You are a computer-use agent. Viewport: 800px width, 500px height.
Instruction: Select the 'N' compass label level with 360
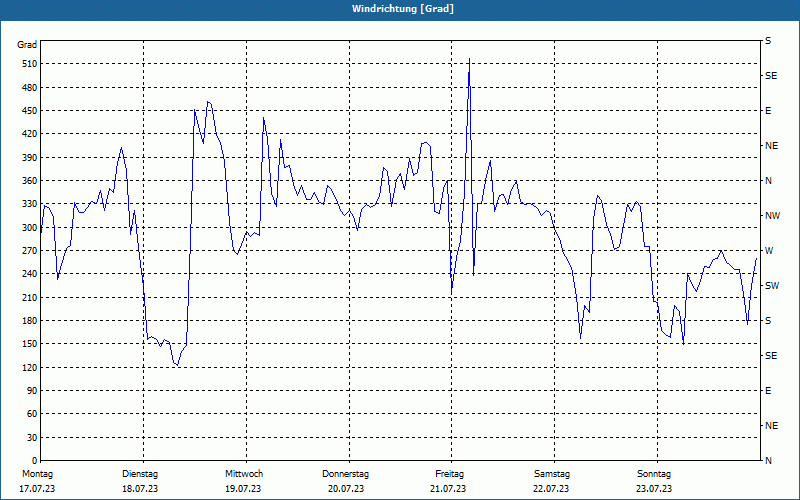(x=768, y=181)
